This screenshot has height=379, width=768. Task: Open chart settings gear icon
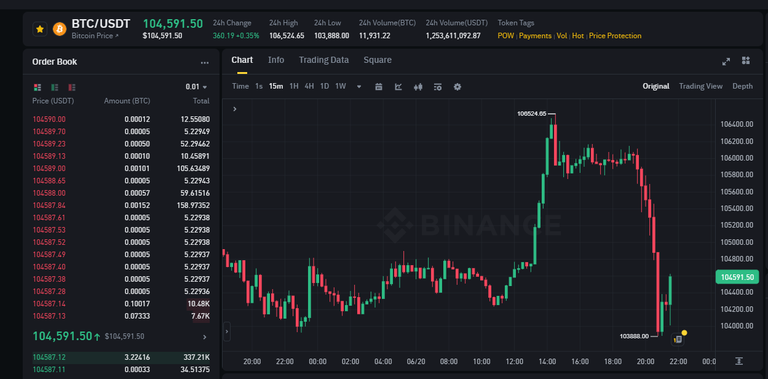click(457, 87)
